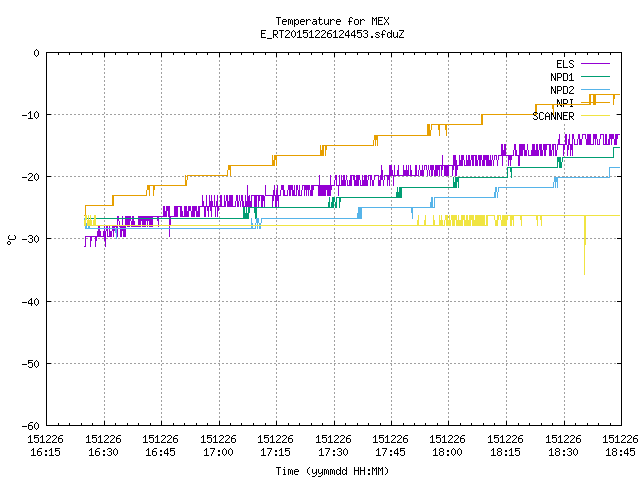The width and height of the screenshot is (640, 480).
Task: Click the x-axis tick label 17:00
Action: 218,452
